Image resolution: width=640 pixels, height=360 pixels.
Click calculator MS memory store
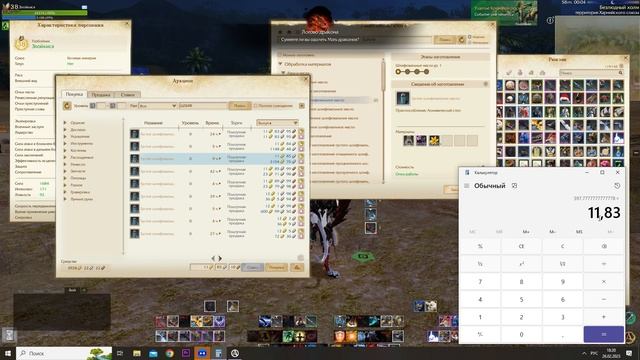coord(579,232)
